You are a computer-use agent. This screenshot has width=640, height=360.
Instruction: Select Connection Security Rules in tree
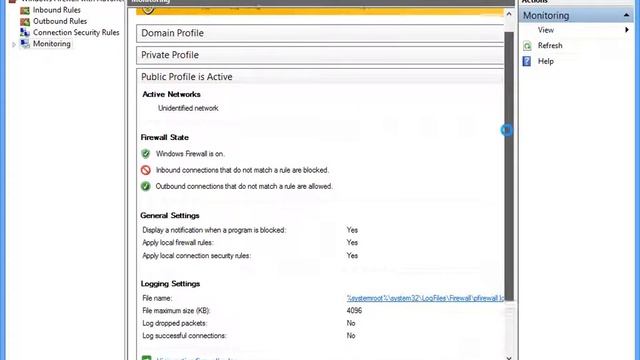pos(76,32)
